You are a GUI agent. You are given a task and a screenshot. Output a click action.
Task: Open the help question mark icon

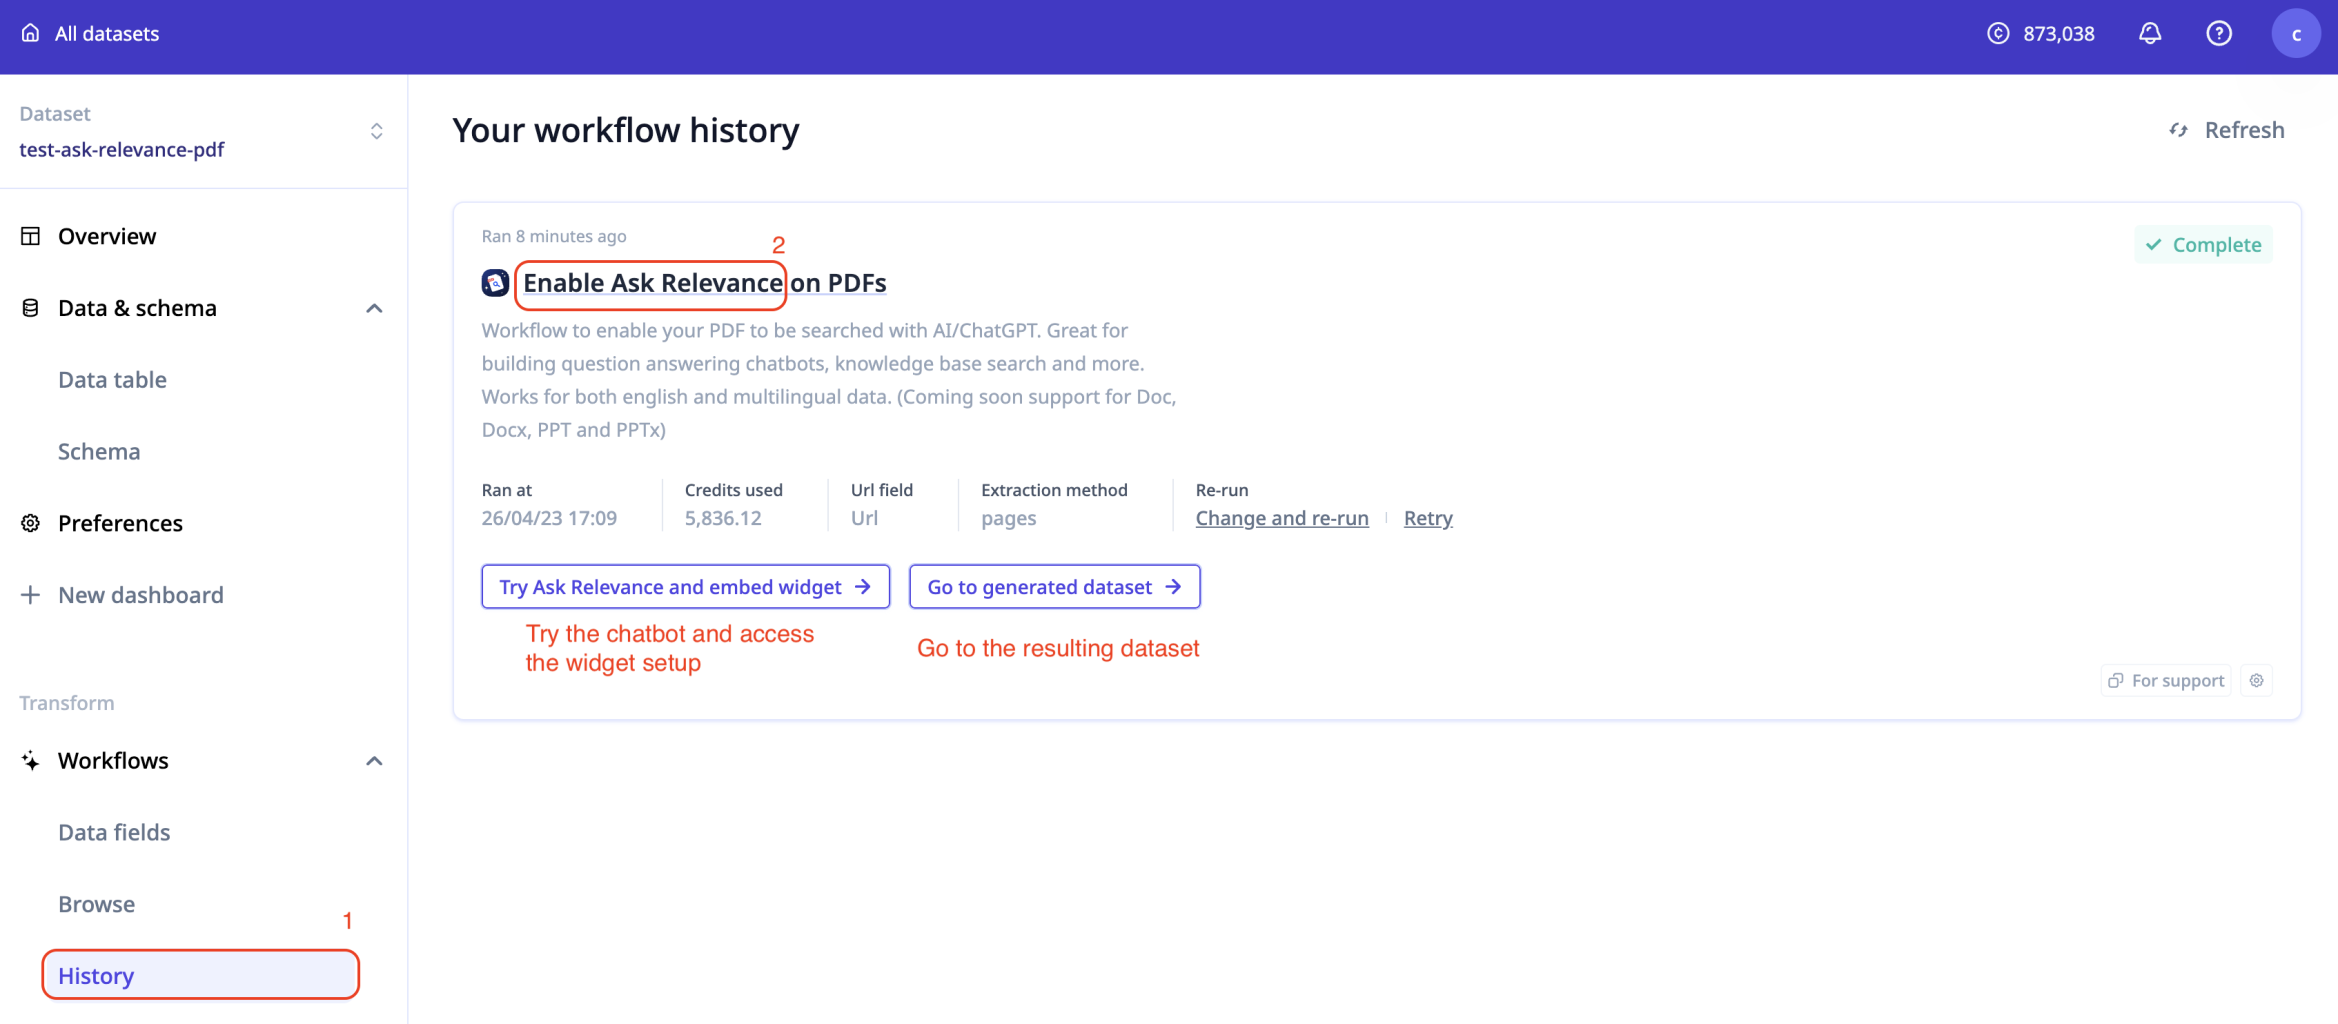tap(2218, 33)
